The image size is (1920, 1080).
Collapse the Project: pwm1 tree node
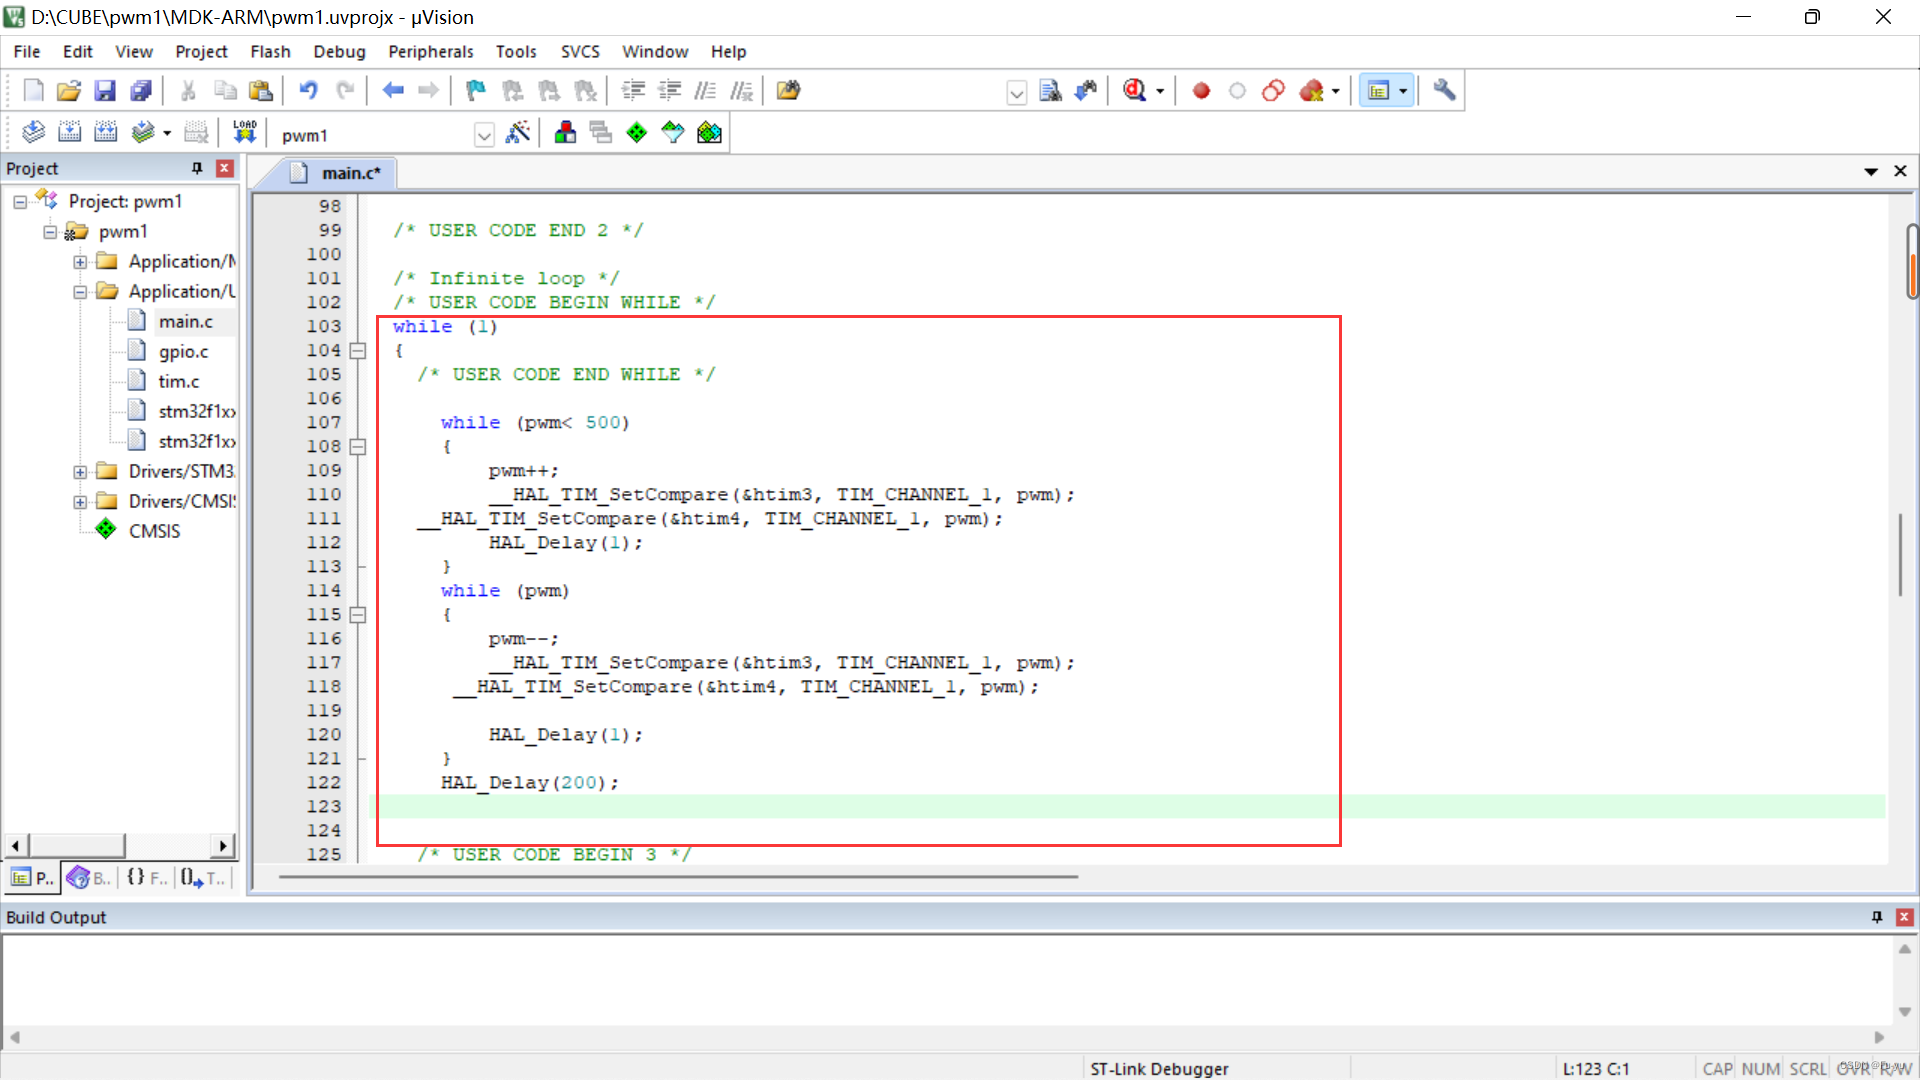tap(20, 202)
